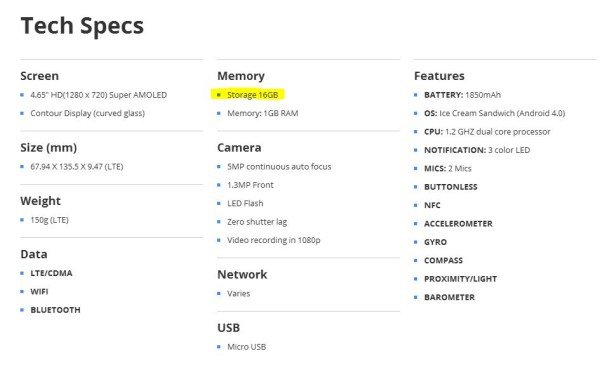Viewport: 600px width, 375px height.
Task: Click the BLUETOOTH entry under Data
Action: point(55,310)
